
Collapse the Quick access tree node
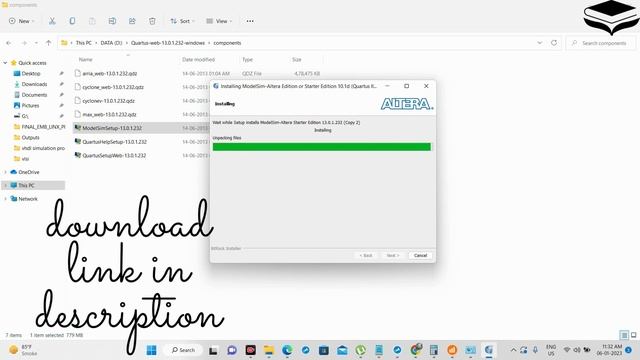click(x=5, y=63)
